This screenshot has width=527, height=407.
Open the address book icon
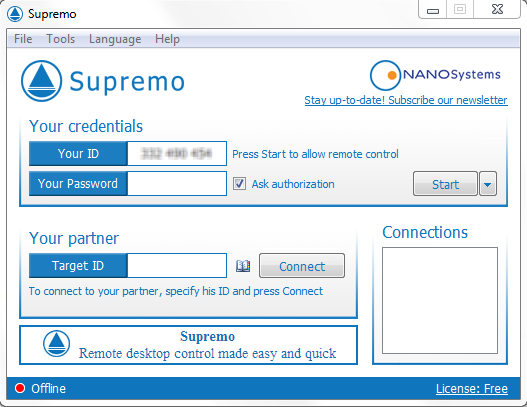point(243,266)
